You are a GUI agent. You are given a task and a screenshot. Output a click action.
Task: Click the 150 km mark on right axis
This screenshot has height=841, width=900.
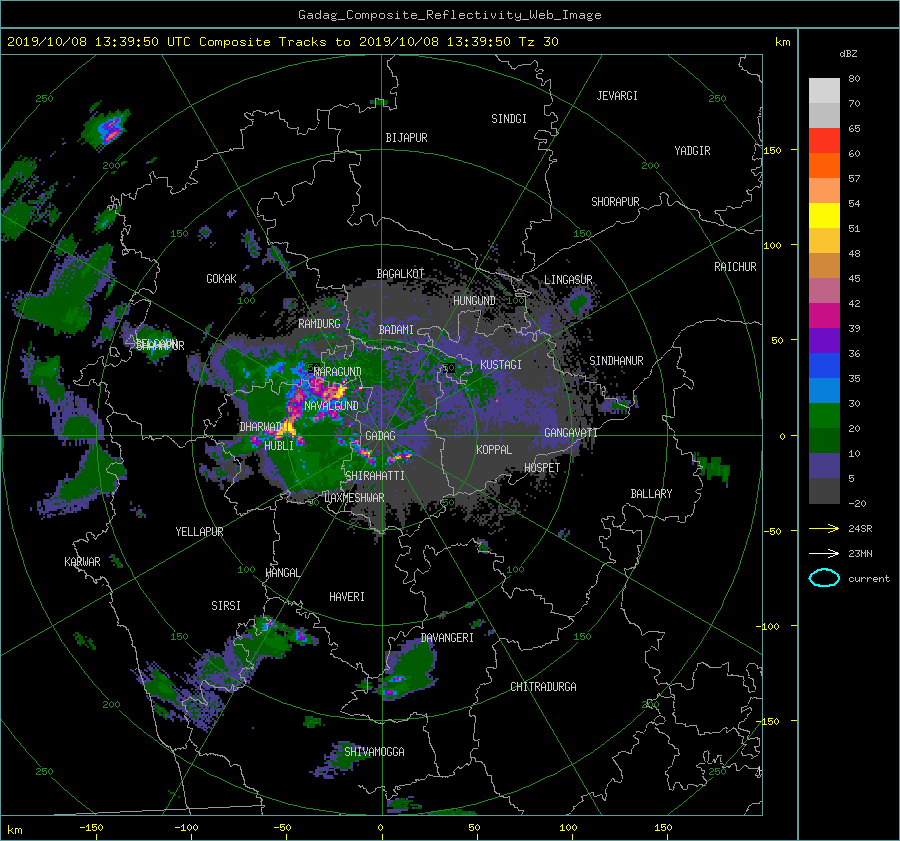pos(772,150)
